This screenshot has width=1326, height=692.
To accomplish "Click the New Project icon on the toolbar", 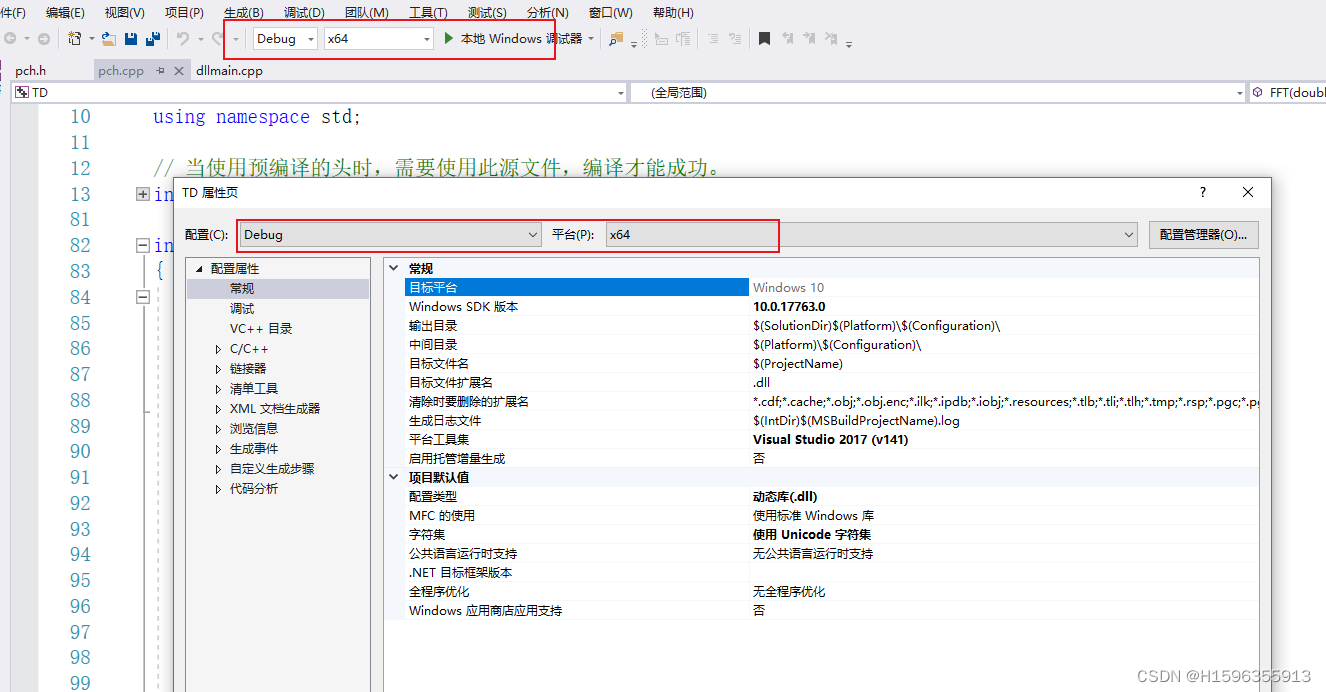I will point(75,38).
